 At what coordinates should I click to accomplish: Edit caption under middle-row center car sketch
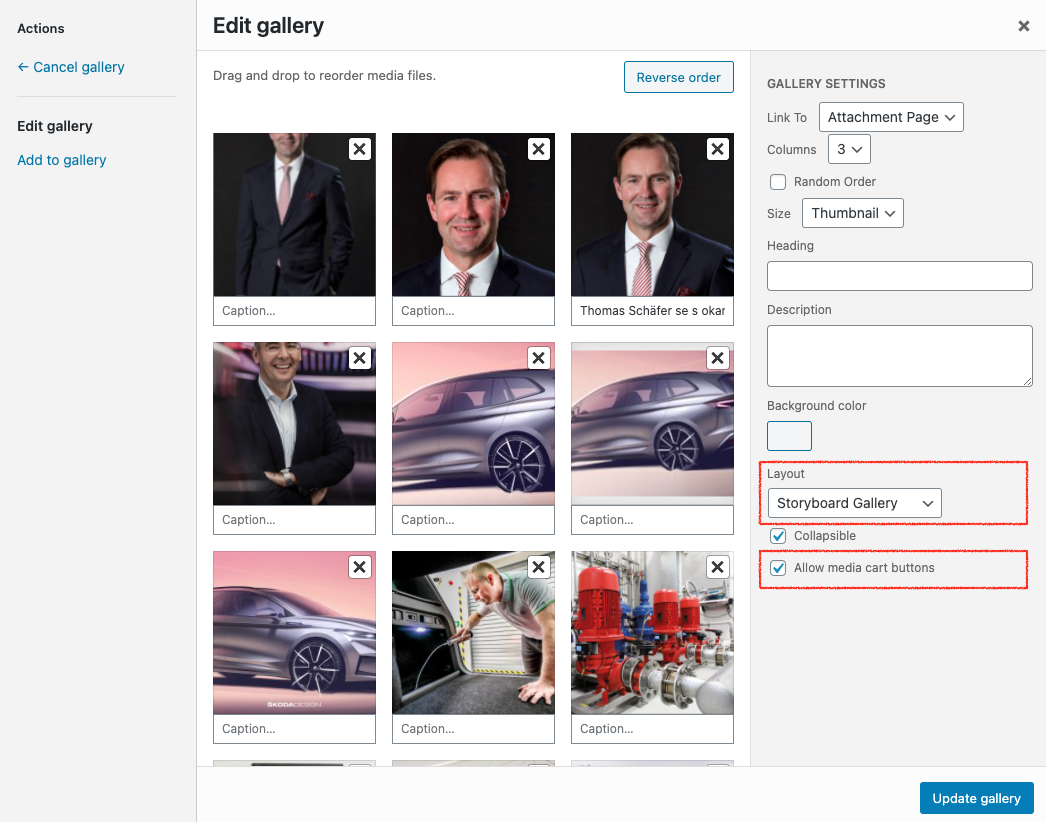point(473,520)
